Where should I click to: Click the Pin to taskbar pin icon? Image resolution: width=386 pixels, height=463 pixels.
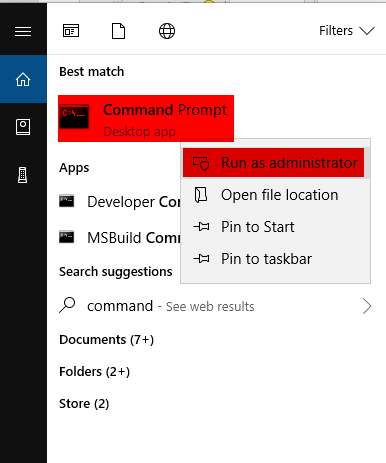pyautogui.click(x=201, y=259)
